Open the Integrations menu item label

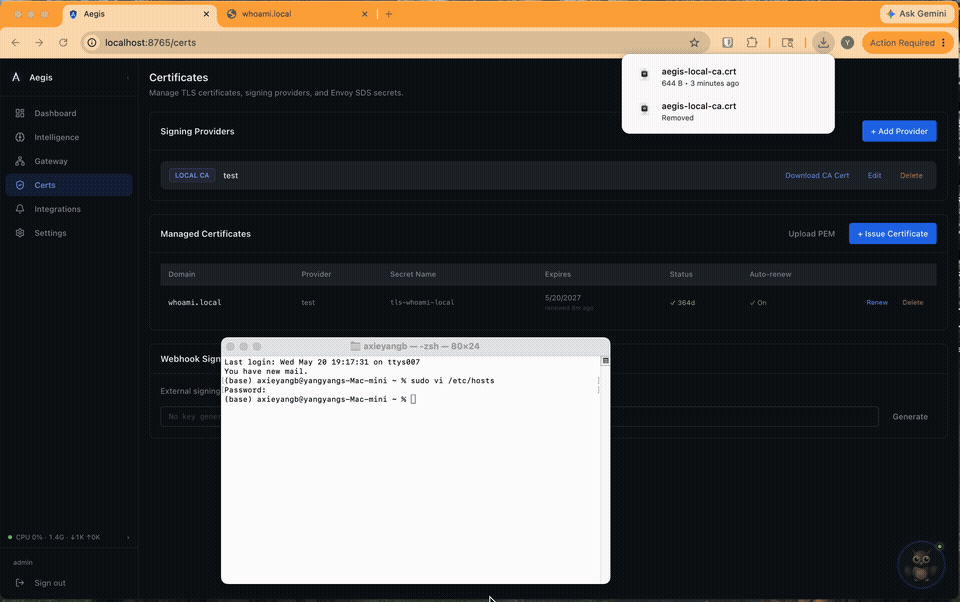pos(58,209)
